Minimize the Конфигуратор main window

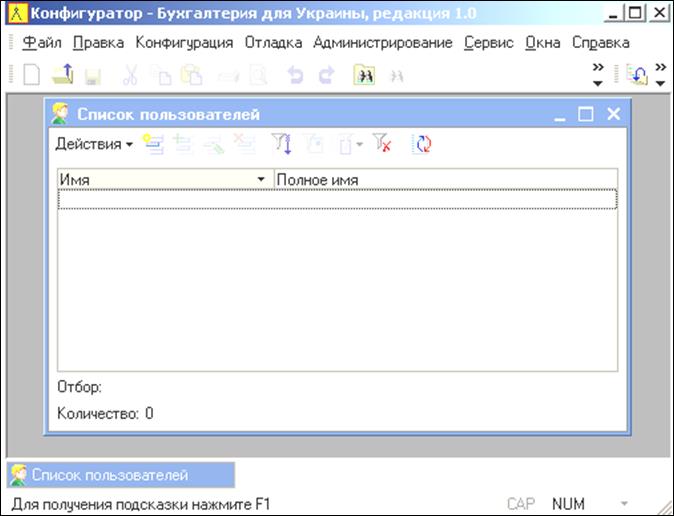[613, 14]
